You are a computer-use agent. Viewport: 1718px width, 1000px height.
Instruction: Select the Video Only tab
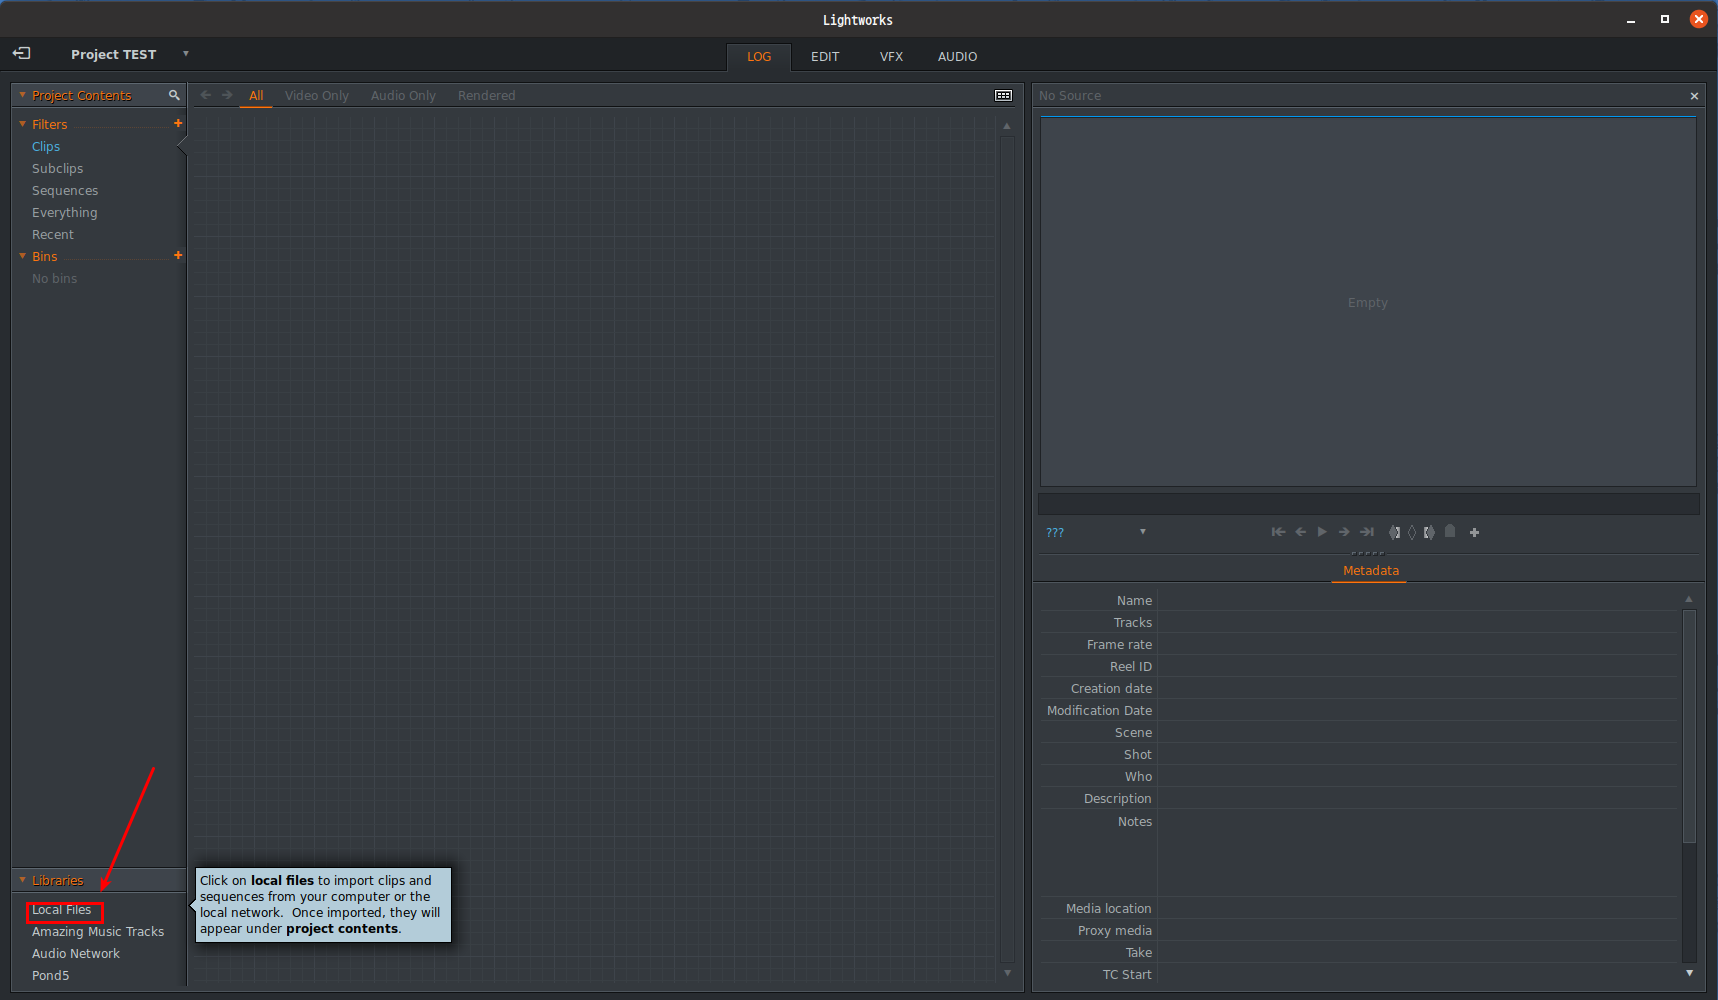click(x=317, y=95)
